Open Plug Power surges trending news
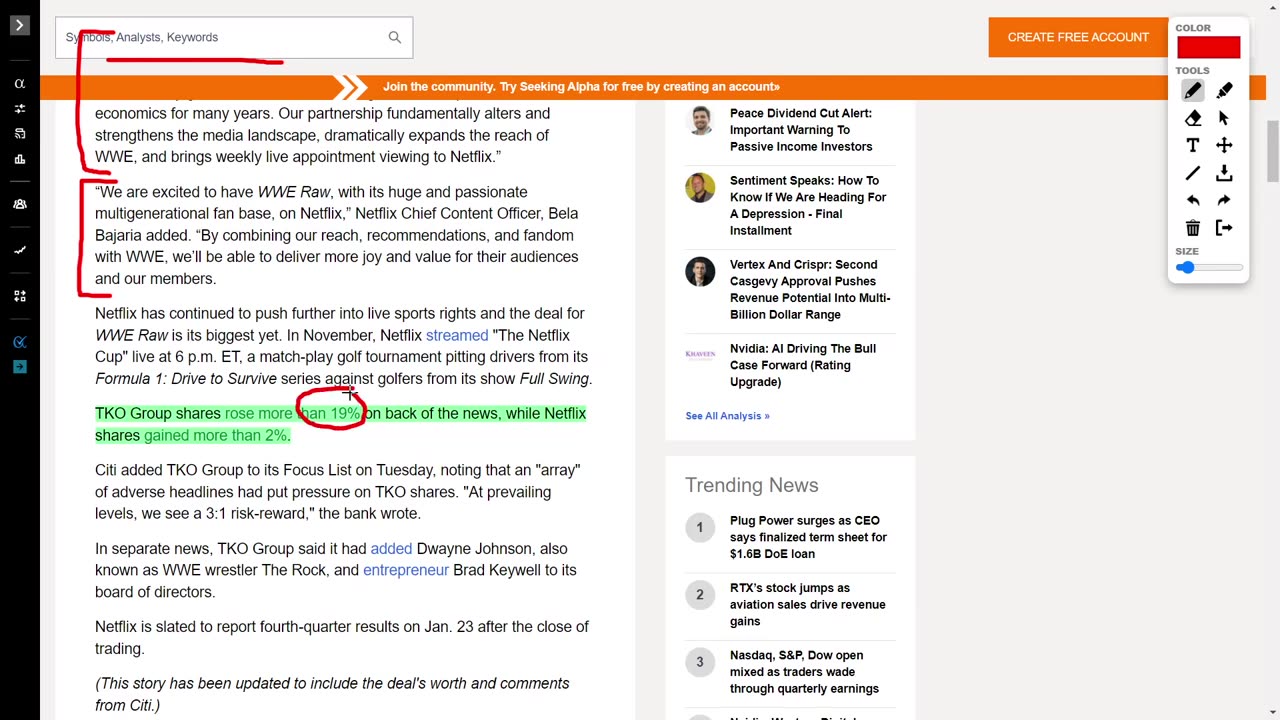 click(x=808, y=537)
